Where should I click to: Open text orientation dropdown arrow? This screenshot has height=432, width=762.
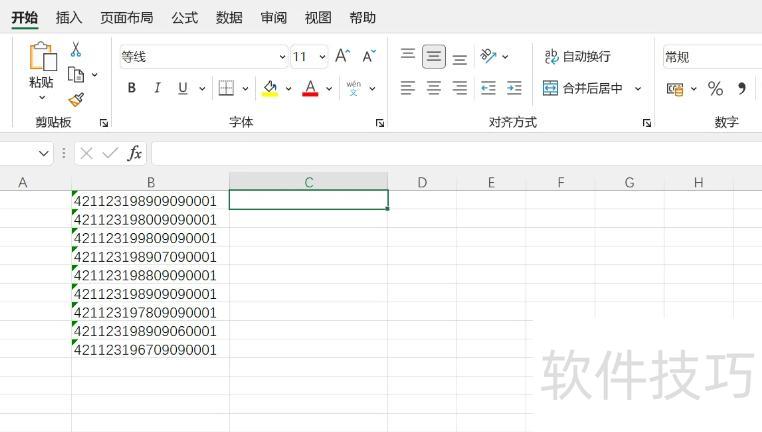click(505, 57)
